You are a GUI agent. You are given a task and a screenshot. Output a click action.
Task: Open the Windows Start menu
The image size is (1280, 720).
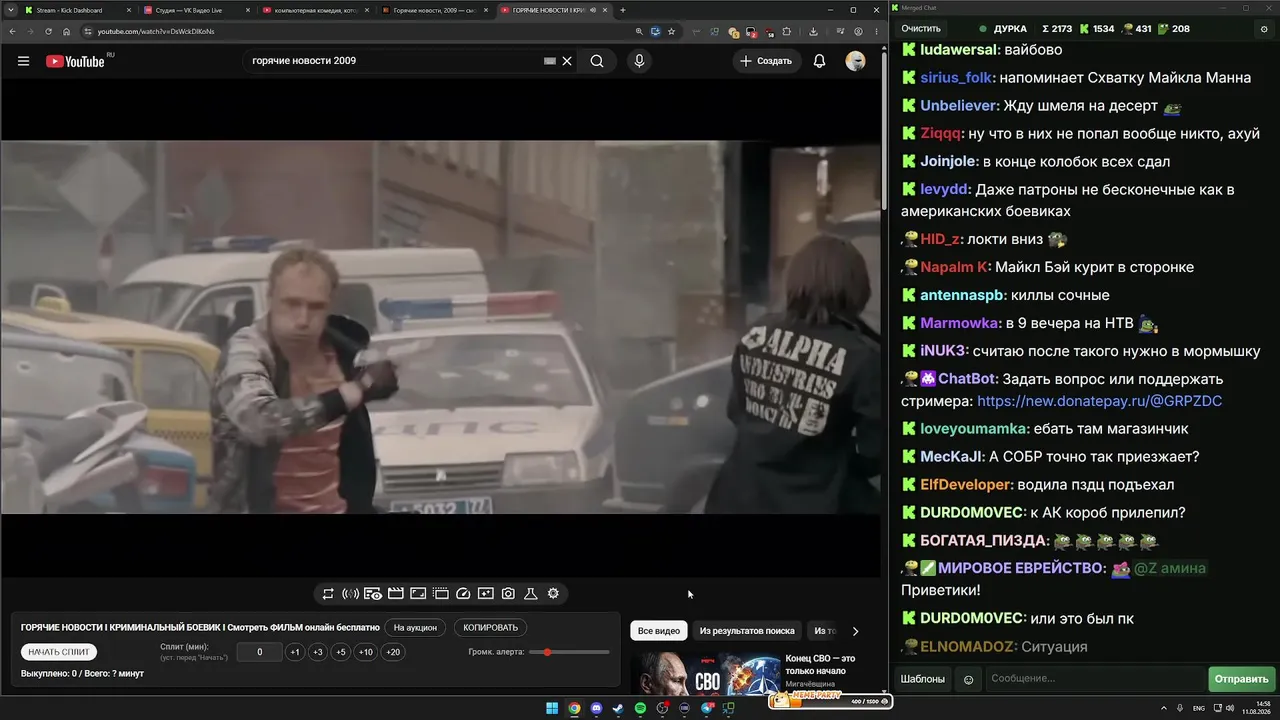coord(552,708)
